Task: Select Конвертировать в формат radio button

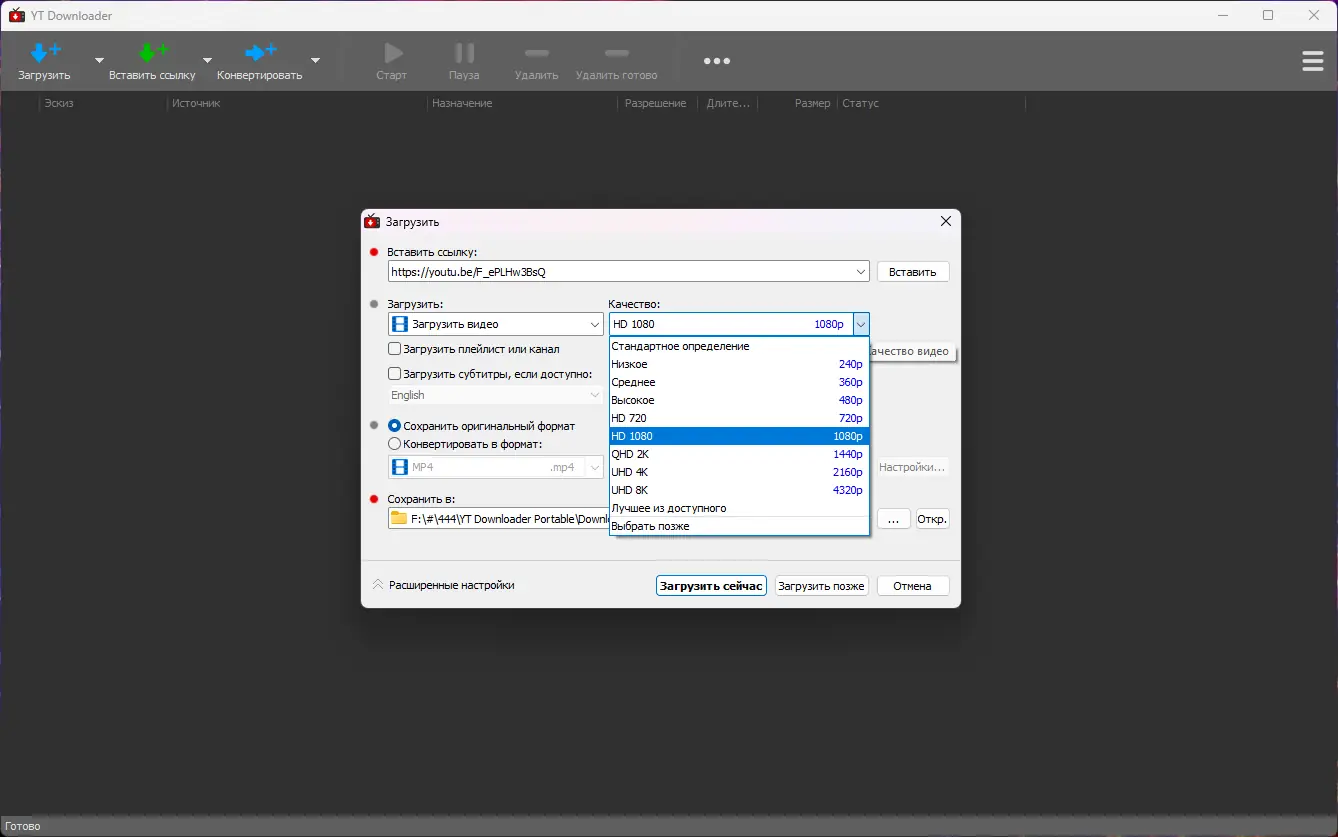Action: [x=395, y=444]
